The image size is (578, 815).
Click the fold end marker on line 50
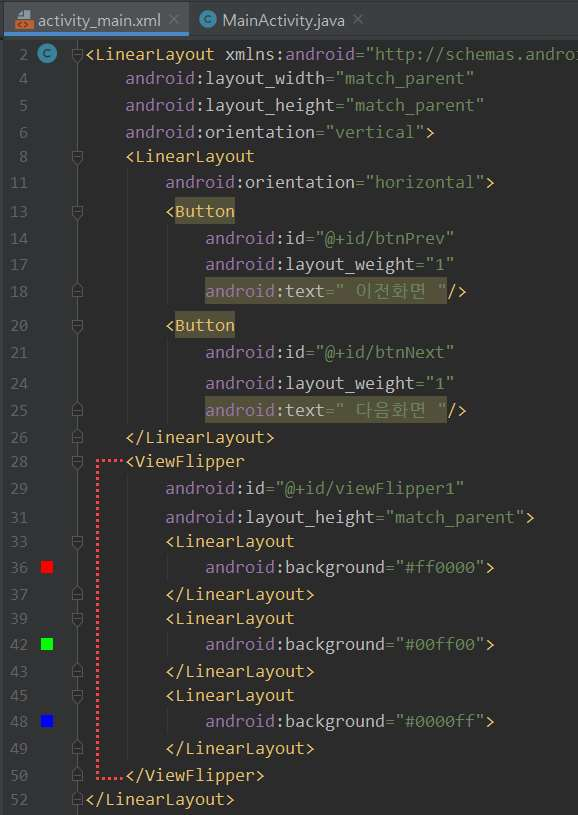(77, 775)
